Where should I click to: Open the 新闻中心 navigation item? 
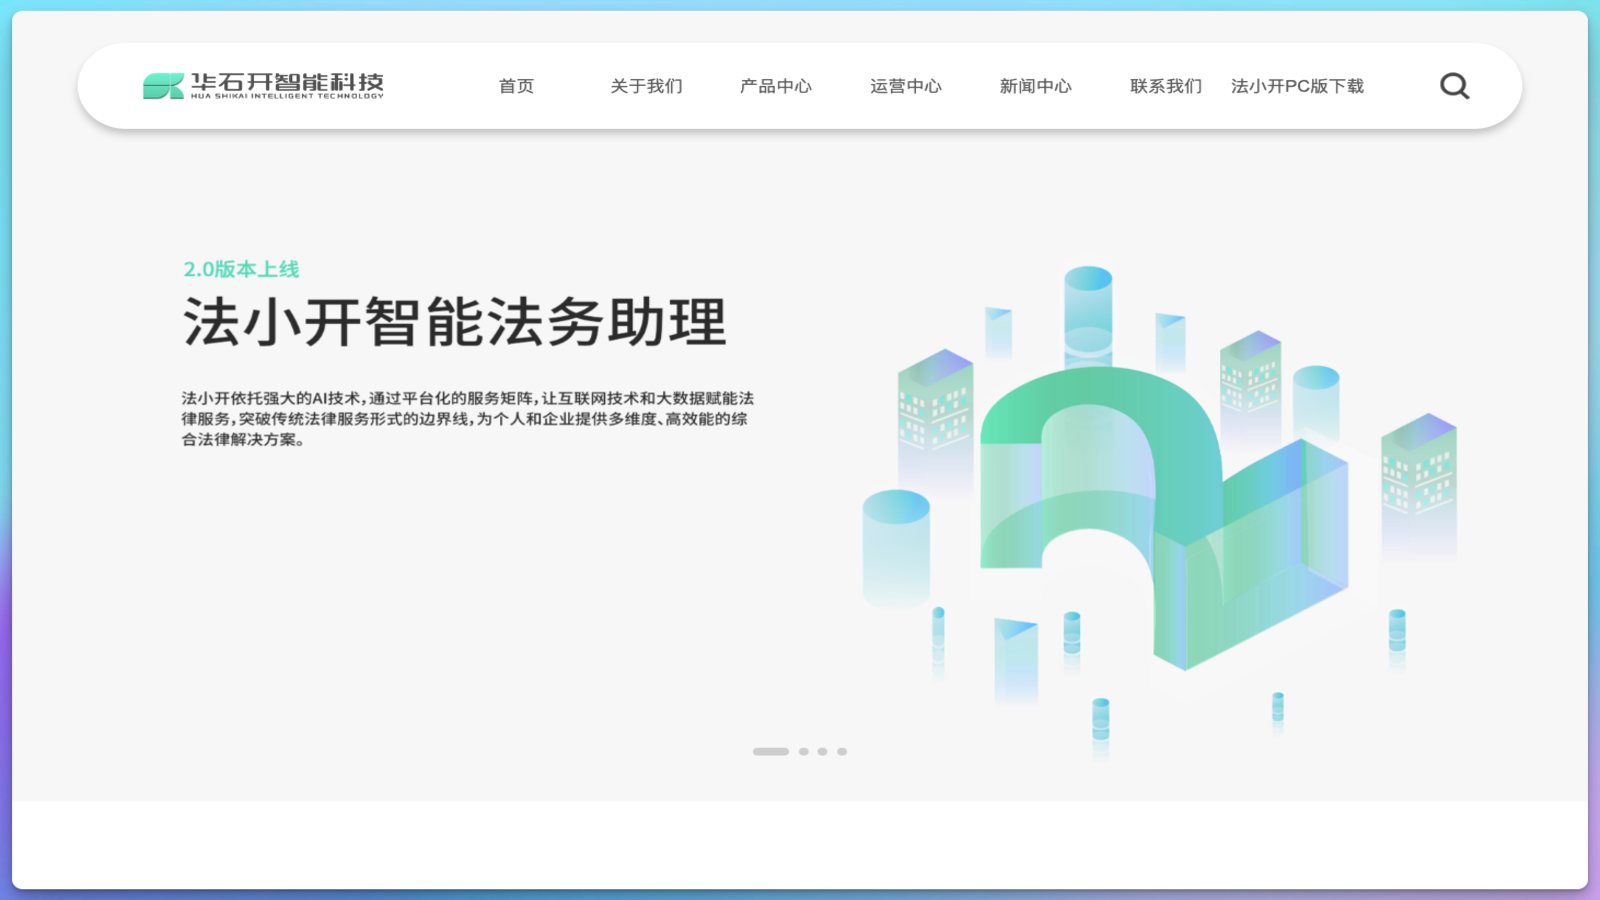tap(1034, 86)
